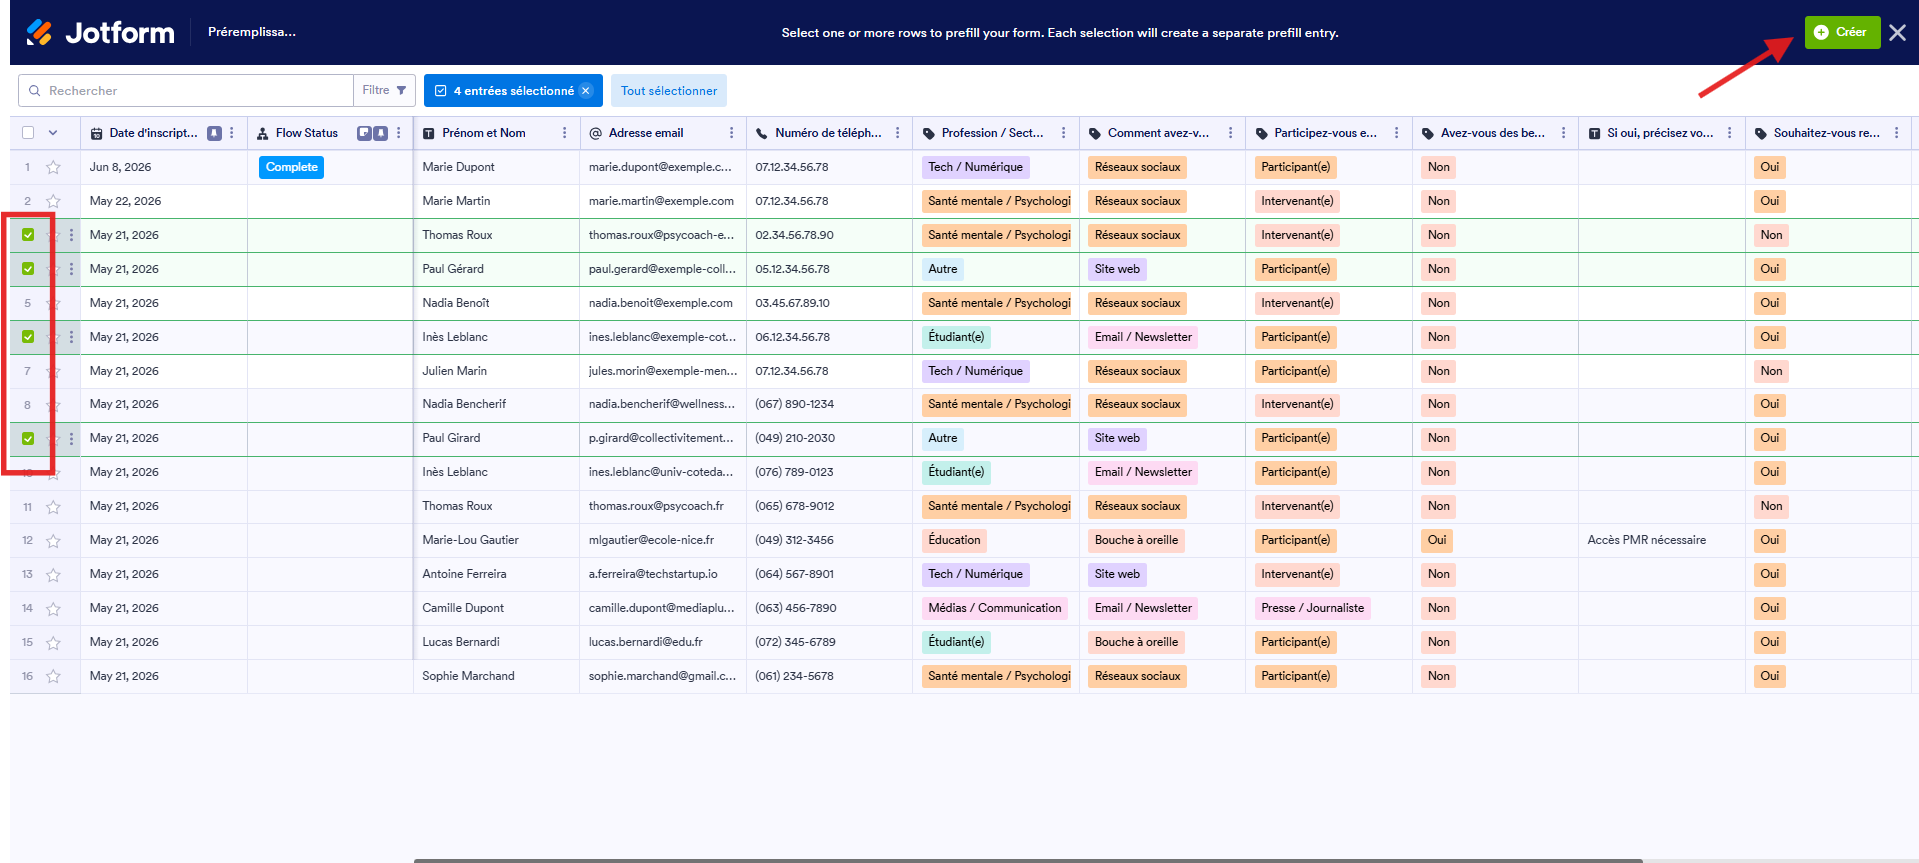The image size is (1919, 863).
Task: Expand the selection chevron beside header checkbox
Action: pos(53,133)
